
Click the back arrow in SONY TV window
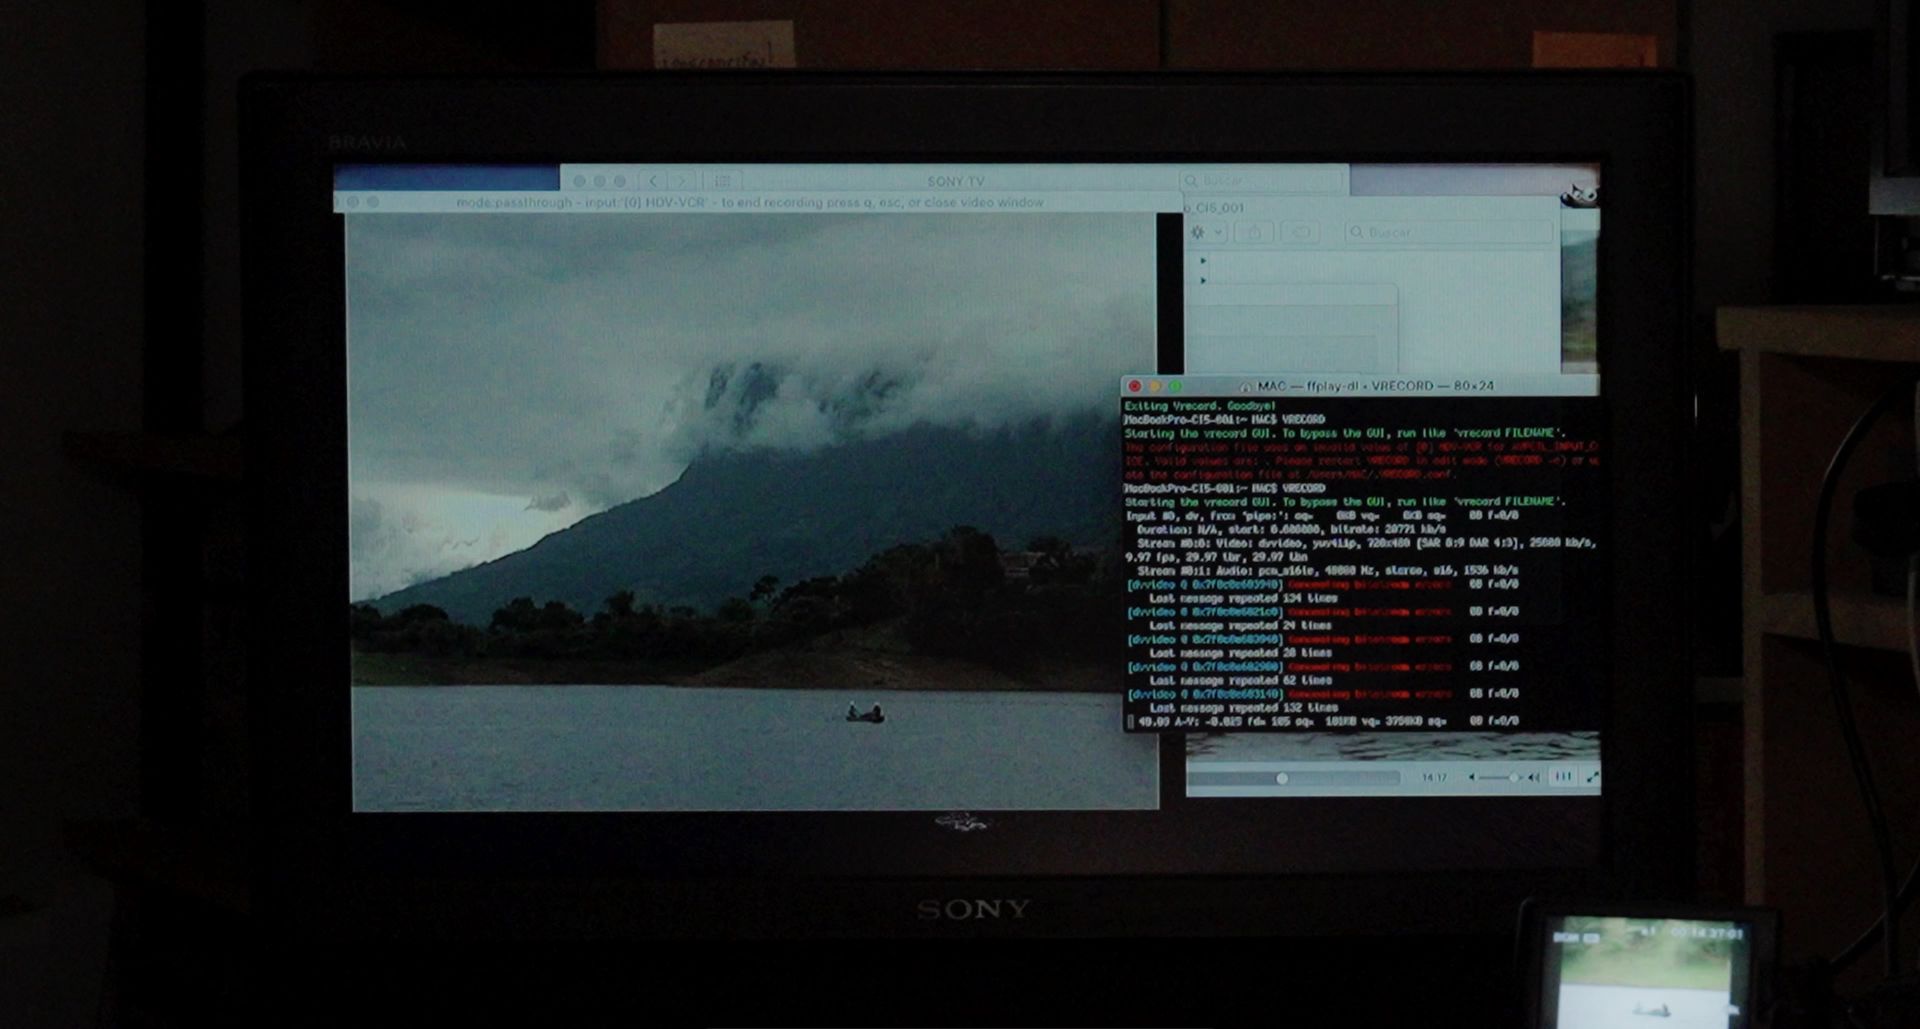coord(653,181)
